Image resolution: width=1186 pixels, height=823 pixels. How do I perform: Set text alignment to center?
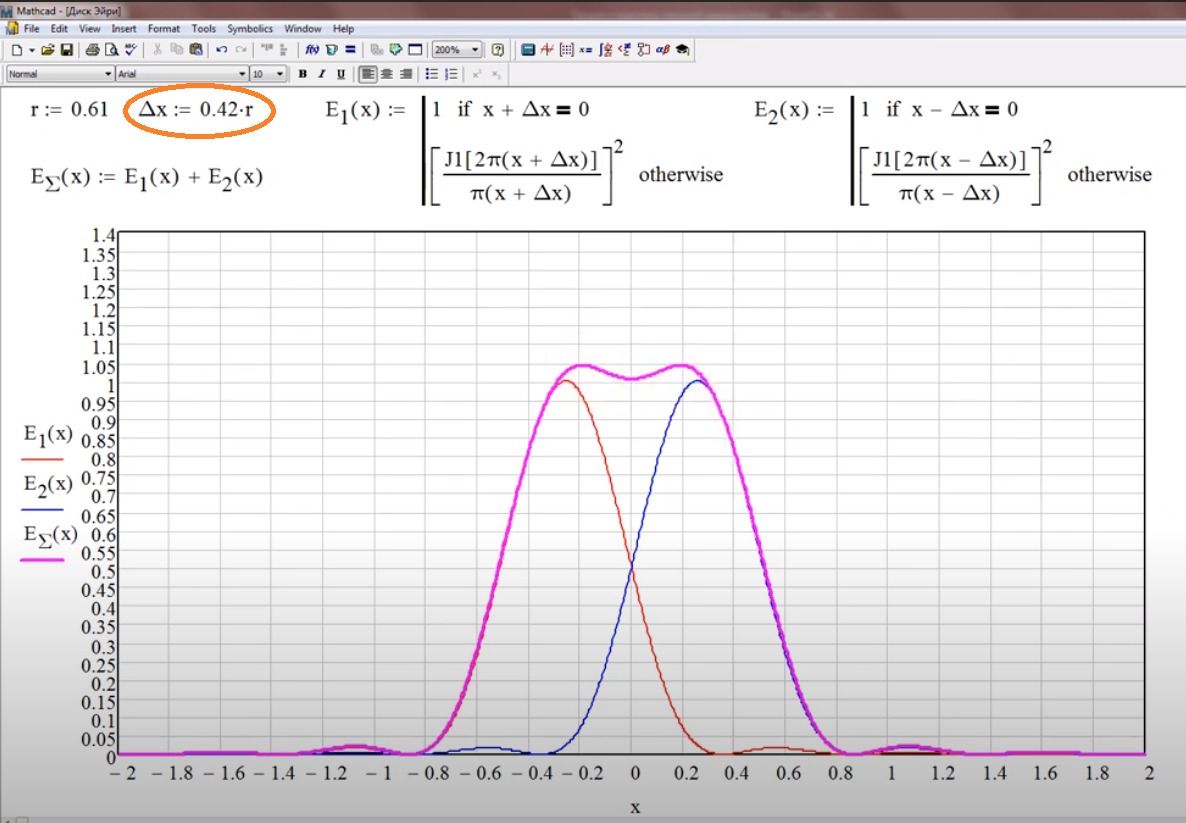(387, 74)
